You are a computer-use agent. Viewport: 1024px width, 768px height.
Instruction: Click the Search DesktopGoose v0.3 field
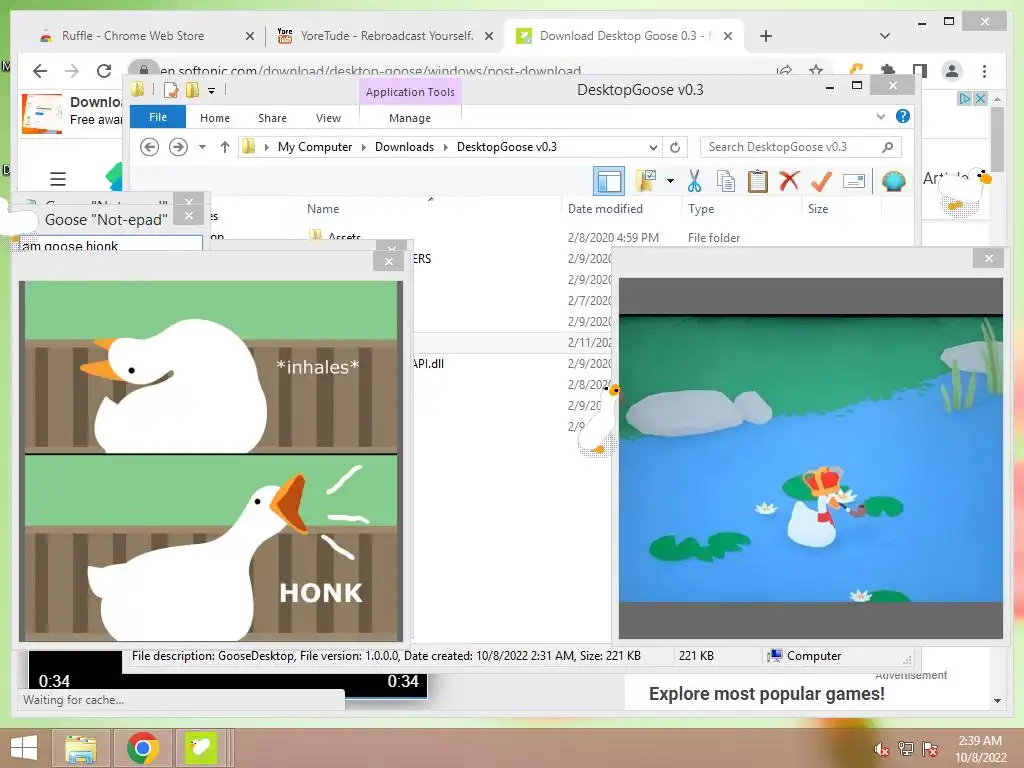click(801, 147)
